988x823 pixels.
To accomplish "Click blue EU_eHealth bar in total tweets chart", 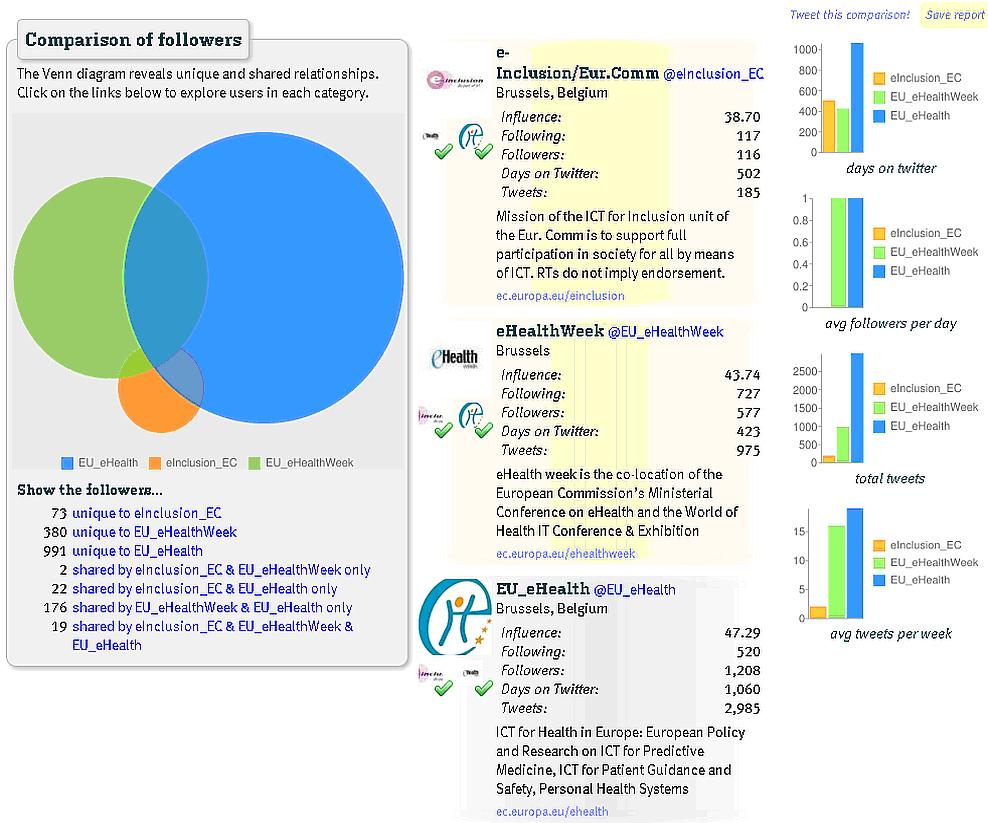I will point(857,408).
